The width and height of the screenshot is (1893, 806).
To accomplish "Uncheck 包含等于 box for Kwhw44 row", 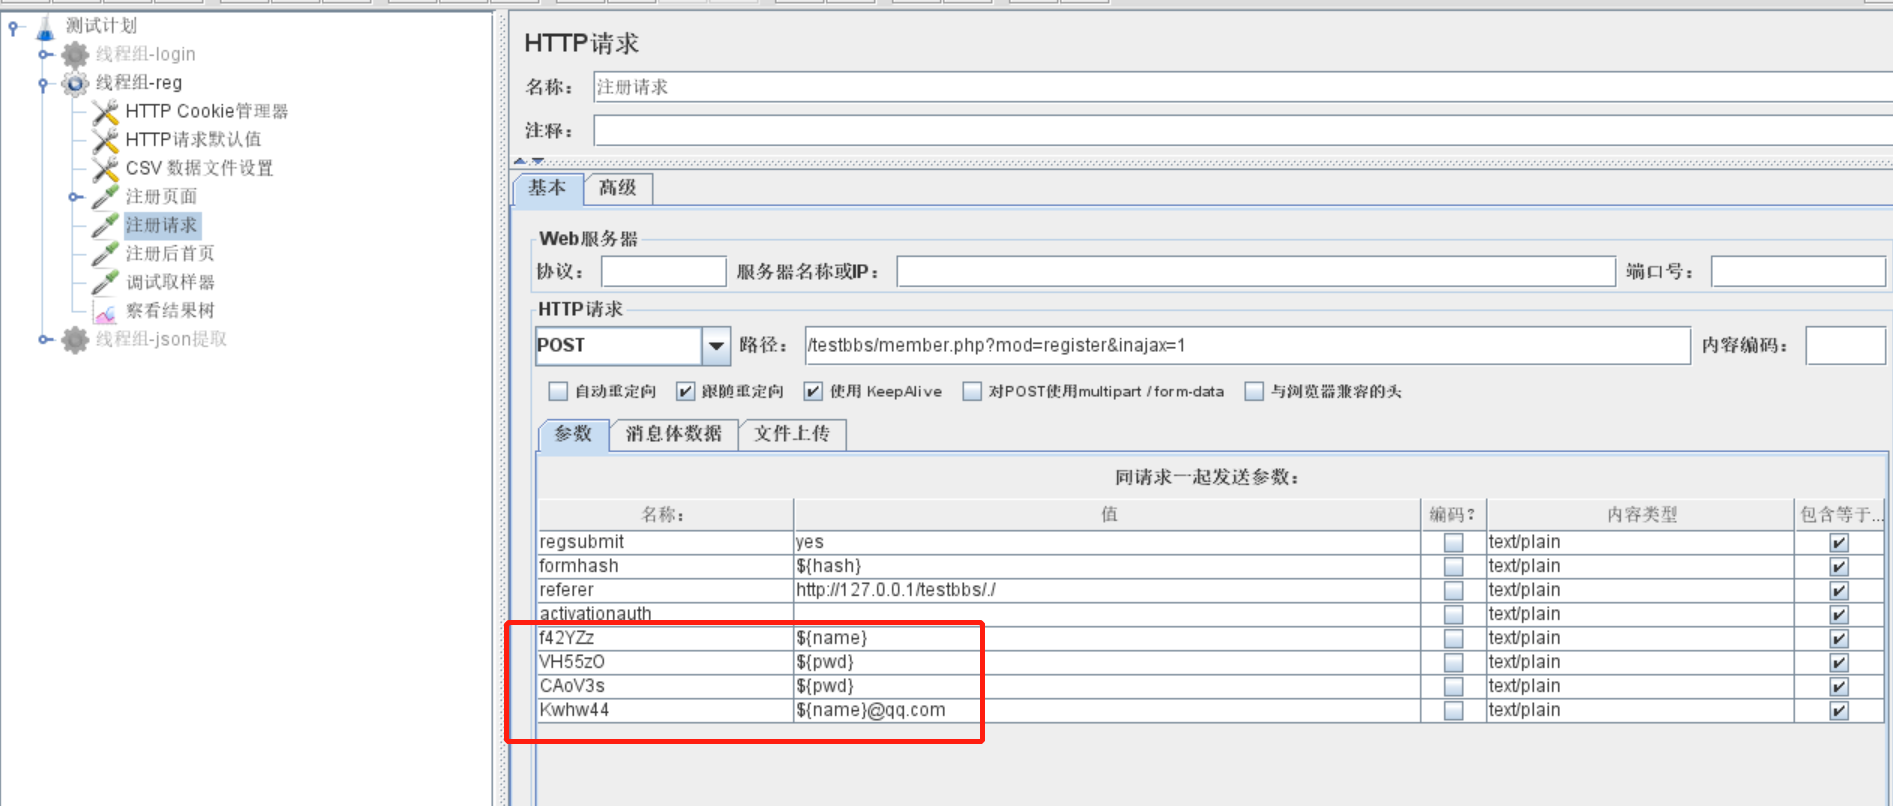I will [x=1838, y=710].
